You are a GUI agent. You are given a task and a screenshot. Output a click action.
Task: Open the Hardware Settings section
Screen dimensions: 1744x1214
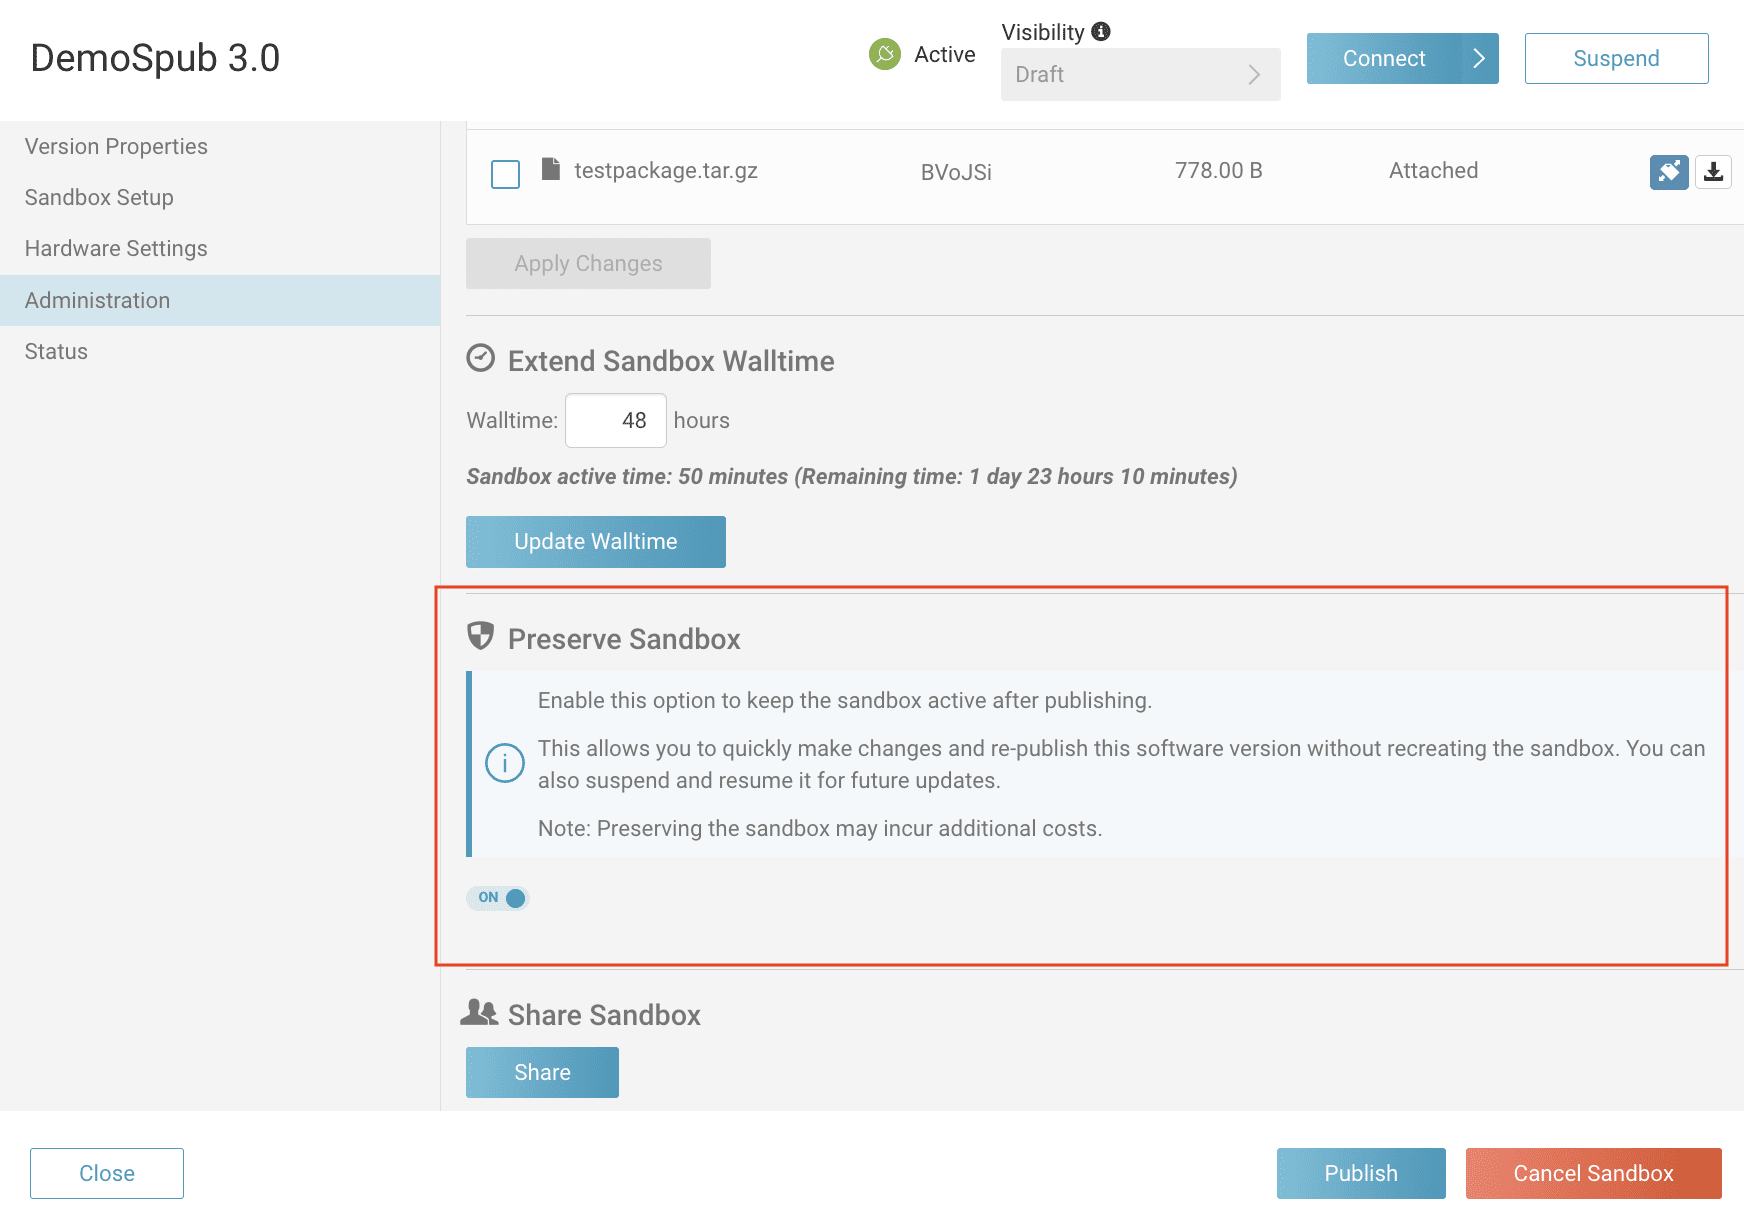tap(116, 248)
